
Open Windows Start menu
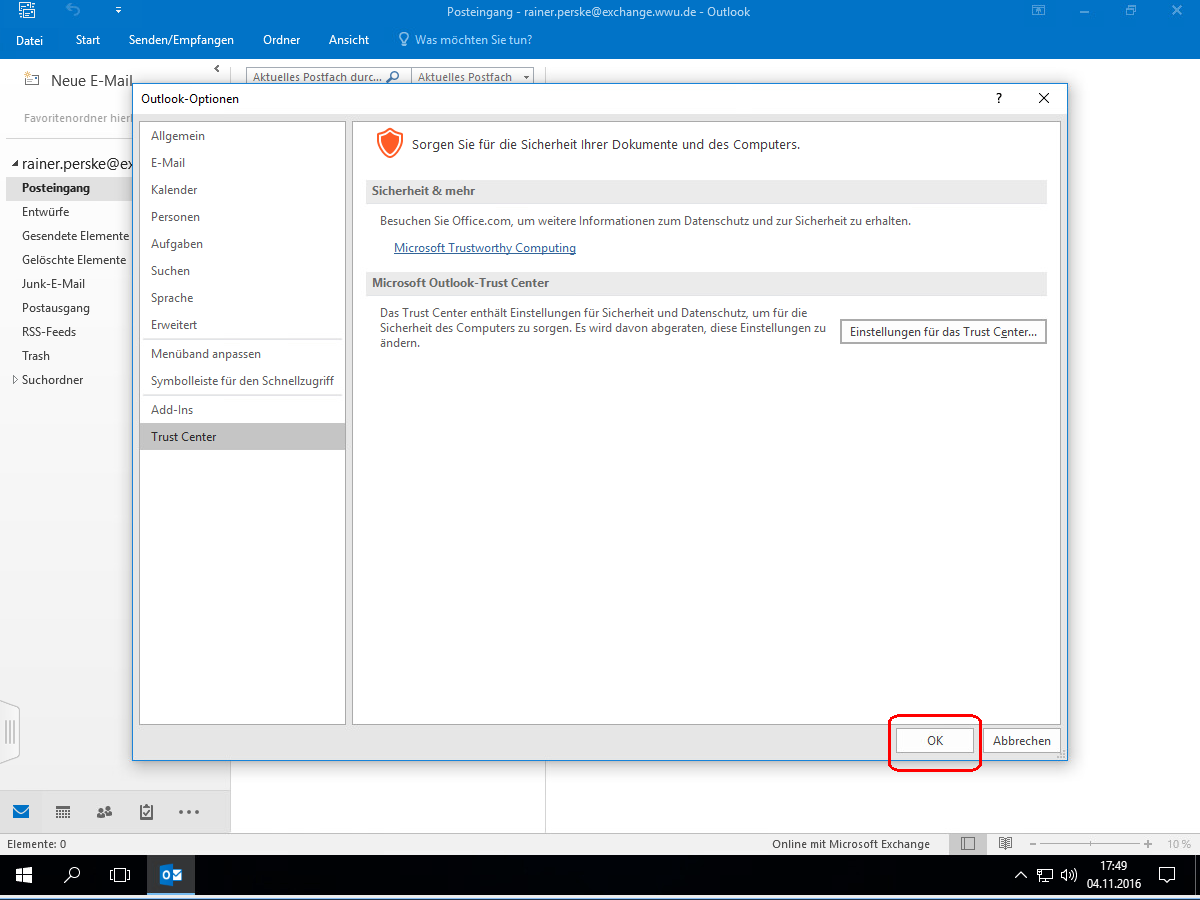pos(23,875)
